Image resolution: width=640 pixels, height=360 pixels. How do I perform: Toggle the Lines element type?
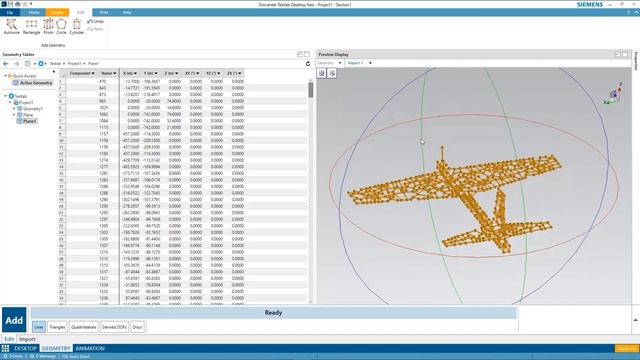coord(39,327)
